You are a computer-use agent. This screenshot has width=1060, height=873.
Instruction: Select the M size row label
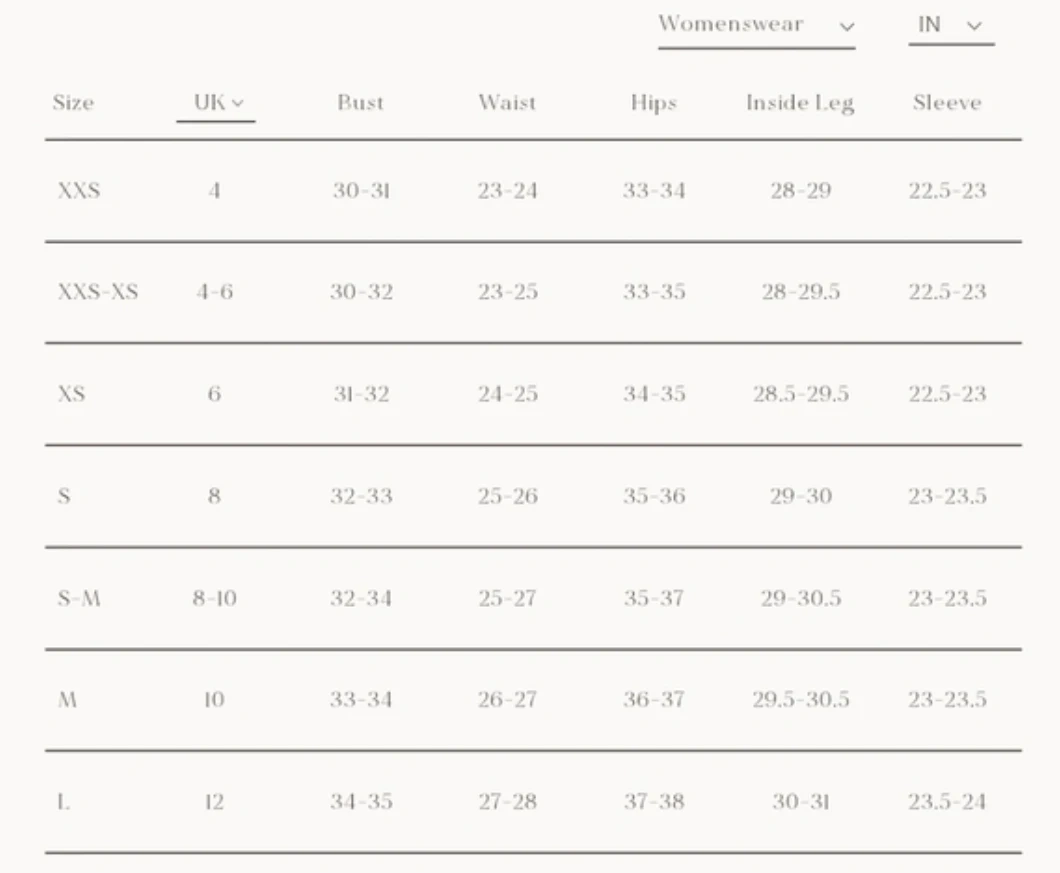(67, 700)
